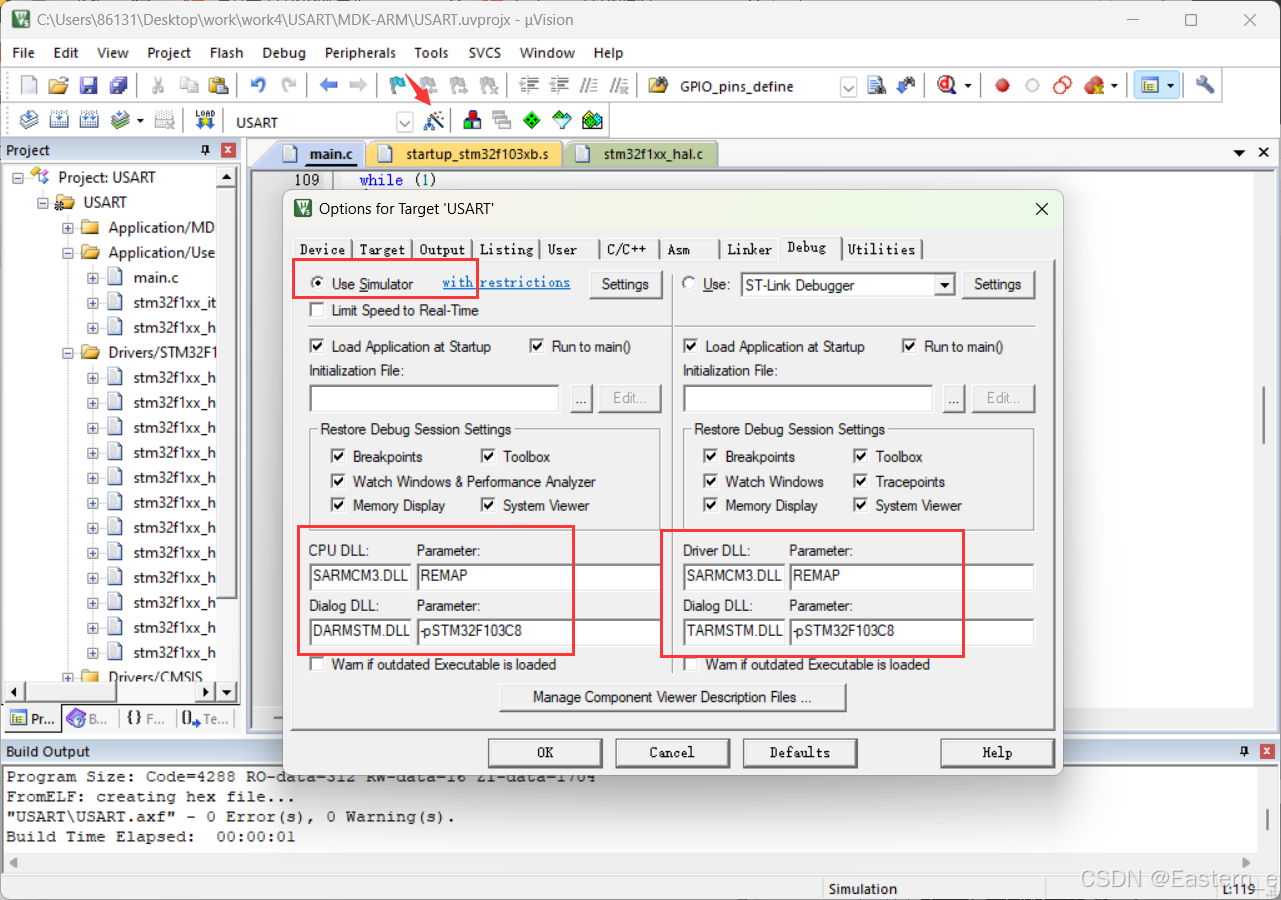
Task: Click in the simulator Initialization File field
Action: 435,398
